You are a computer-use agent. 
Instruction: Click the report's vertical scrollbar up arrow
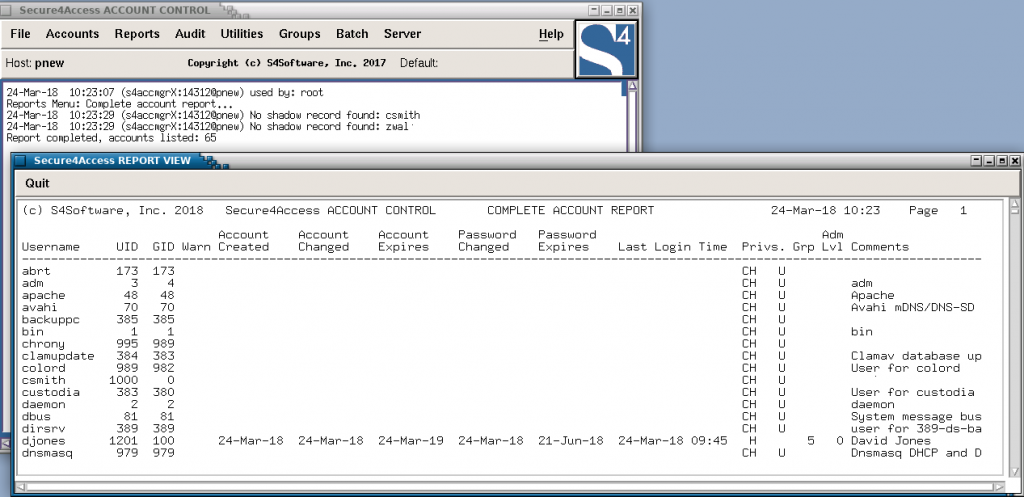1014,206
